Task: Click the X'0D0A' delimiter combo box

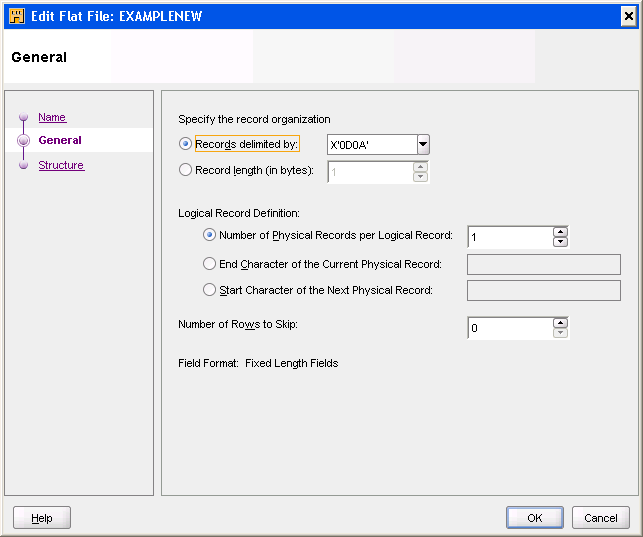Action: (371, 145)
